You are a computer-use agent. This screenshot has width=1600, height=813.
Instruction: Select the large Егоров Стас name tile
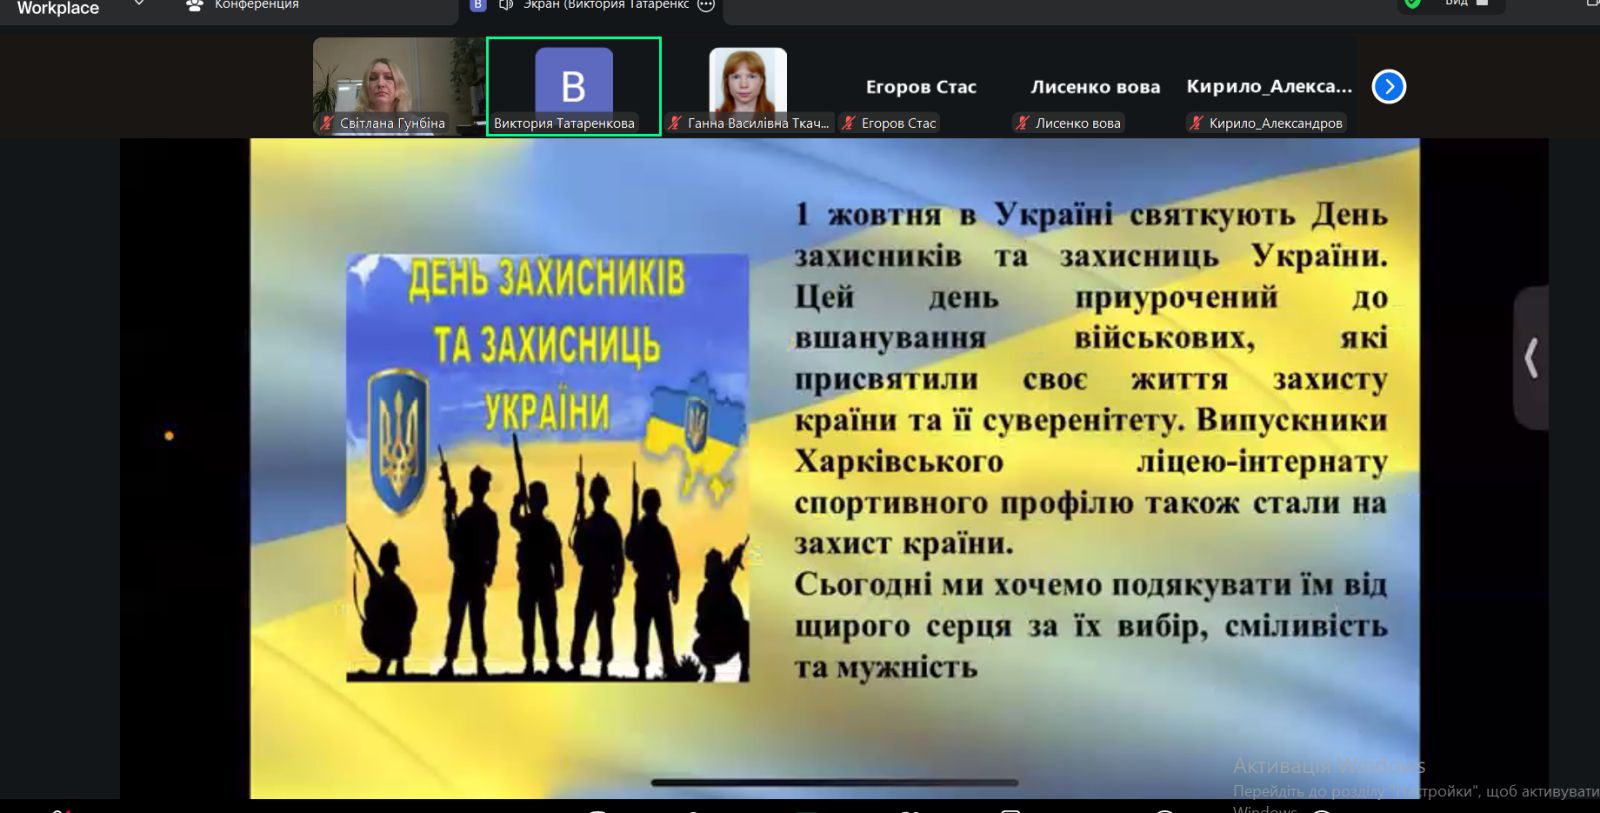pos(920,87)
